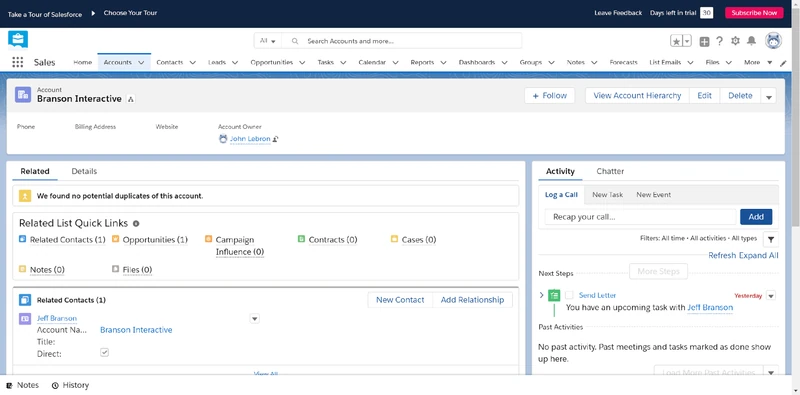Click the arrow next to Take a Tour
This screenshot has height=395, width=800.
coord(93,13)
